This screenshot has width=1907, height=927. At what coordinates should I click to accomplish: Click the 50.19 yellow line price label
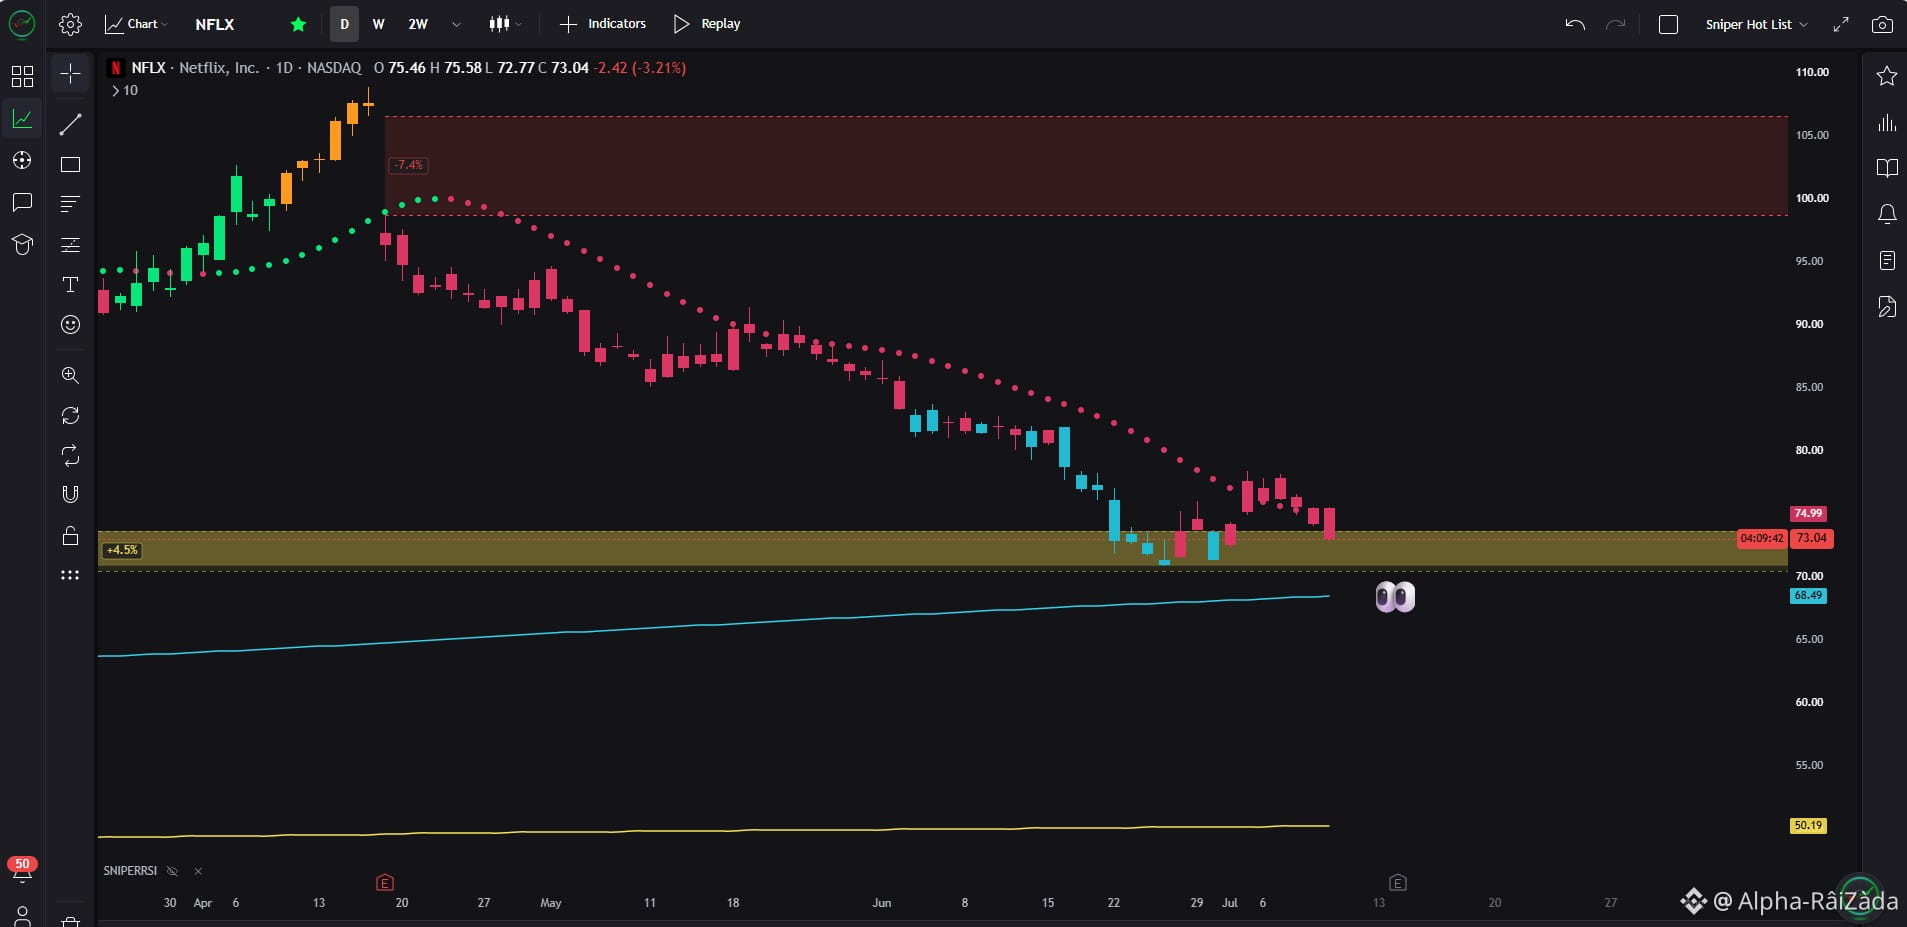click(1808, 825)
